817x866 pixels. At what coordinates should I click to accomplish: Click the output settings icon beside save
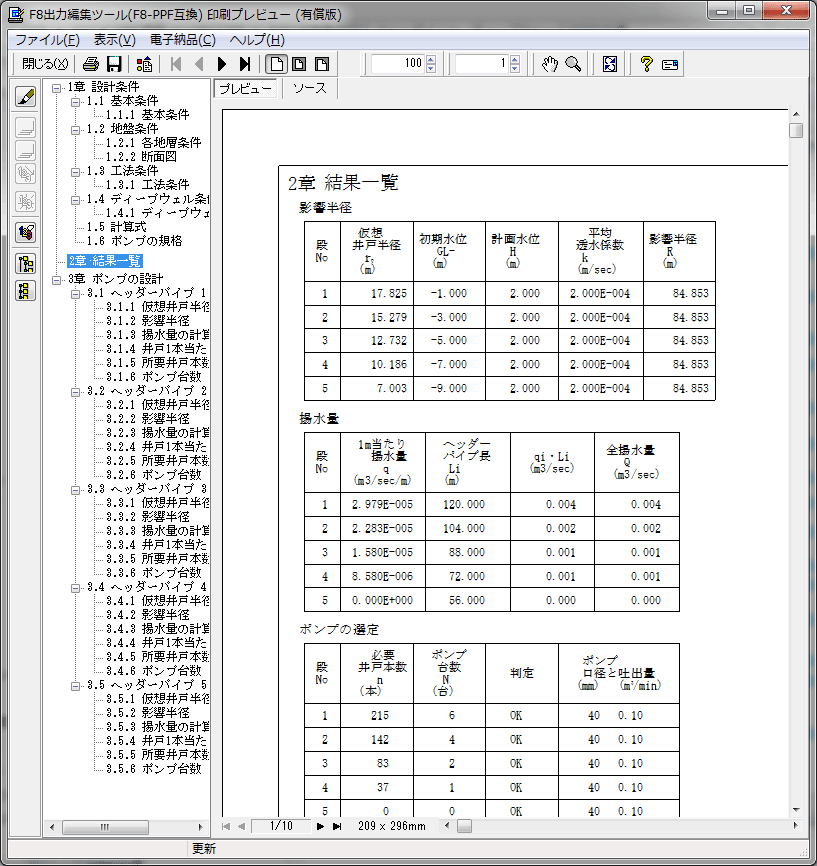coord(145,64)
